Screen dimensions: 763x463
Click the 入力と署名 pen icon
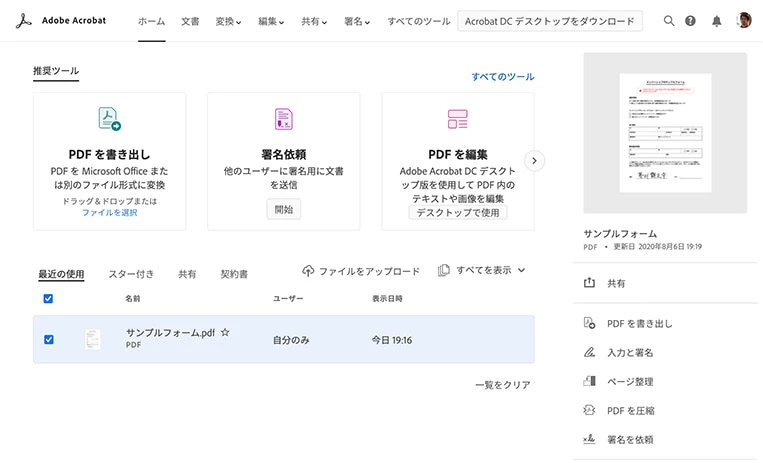tap(589, 352)
